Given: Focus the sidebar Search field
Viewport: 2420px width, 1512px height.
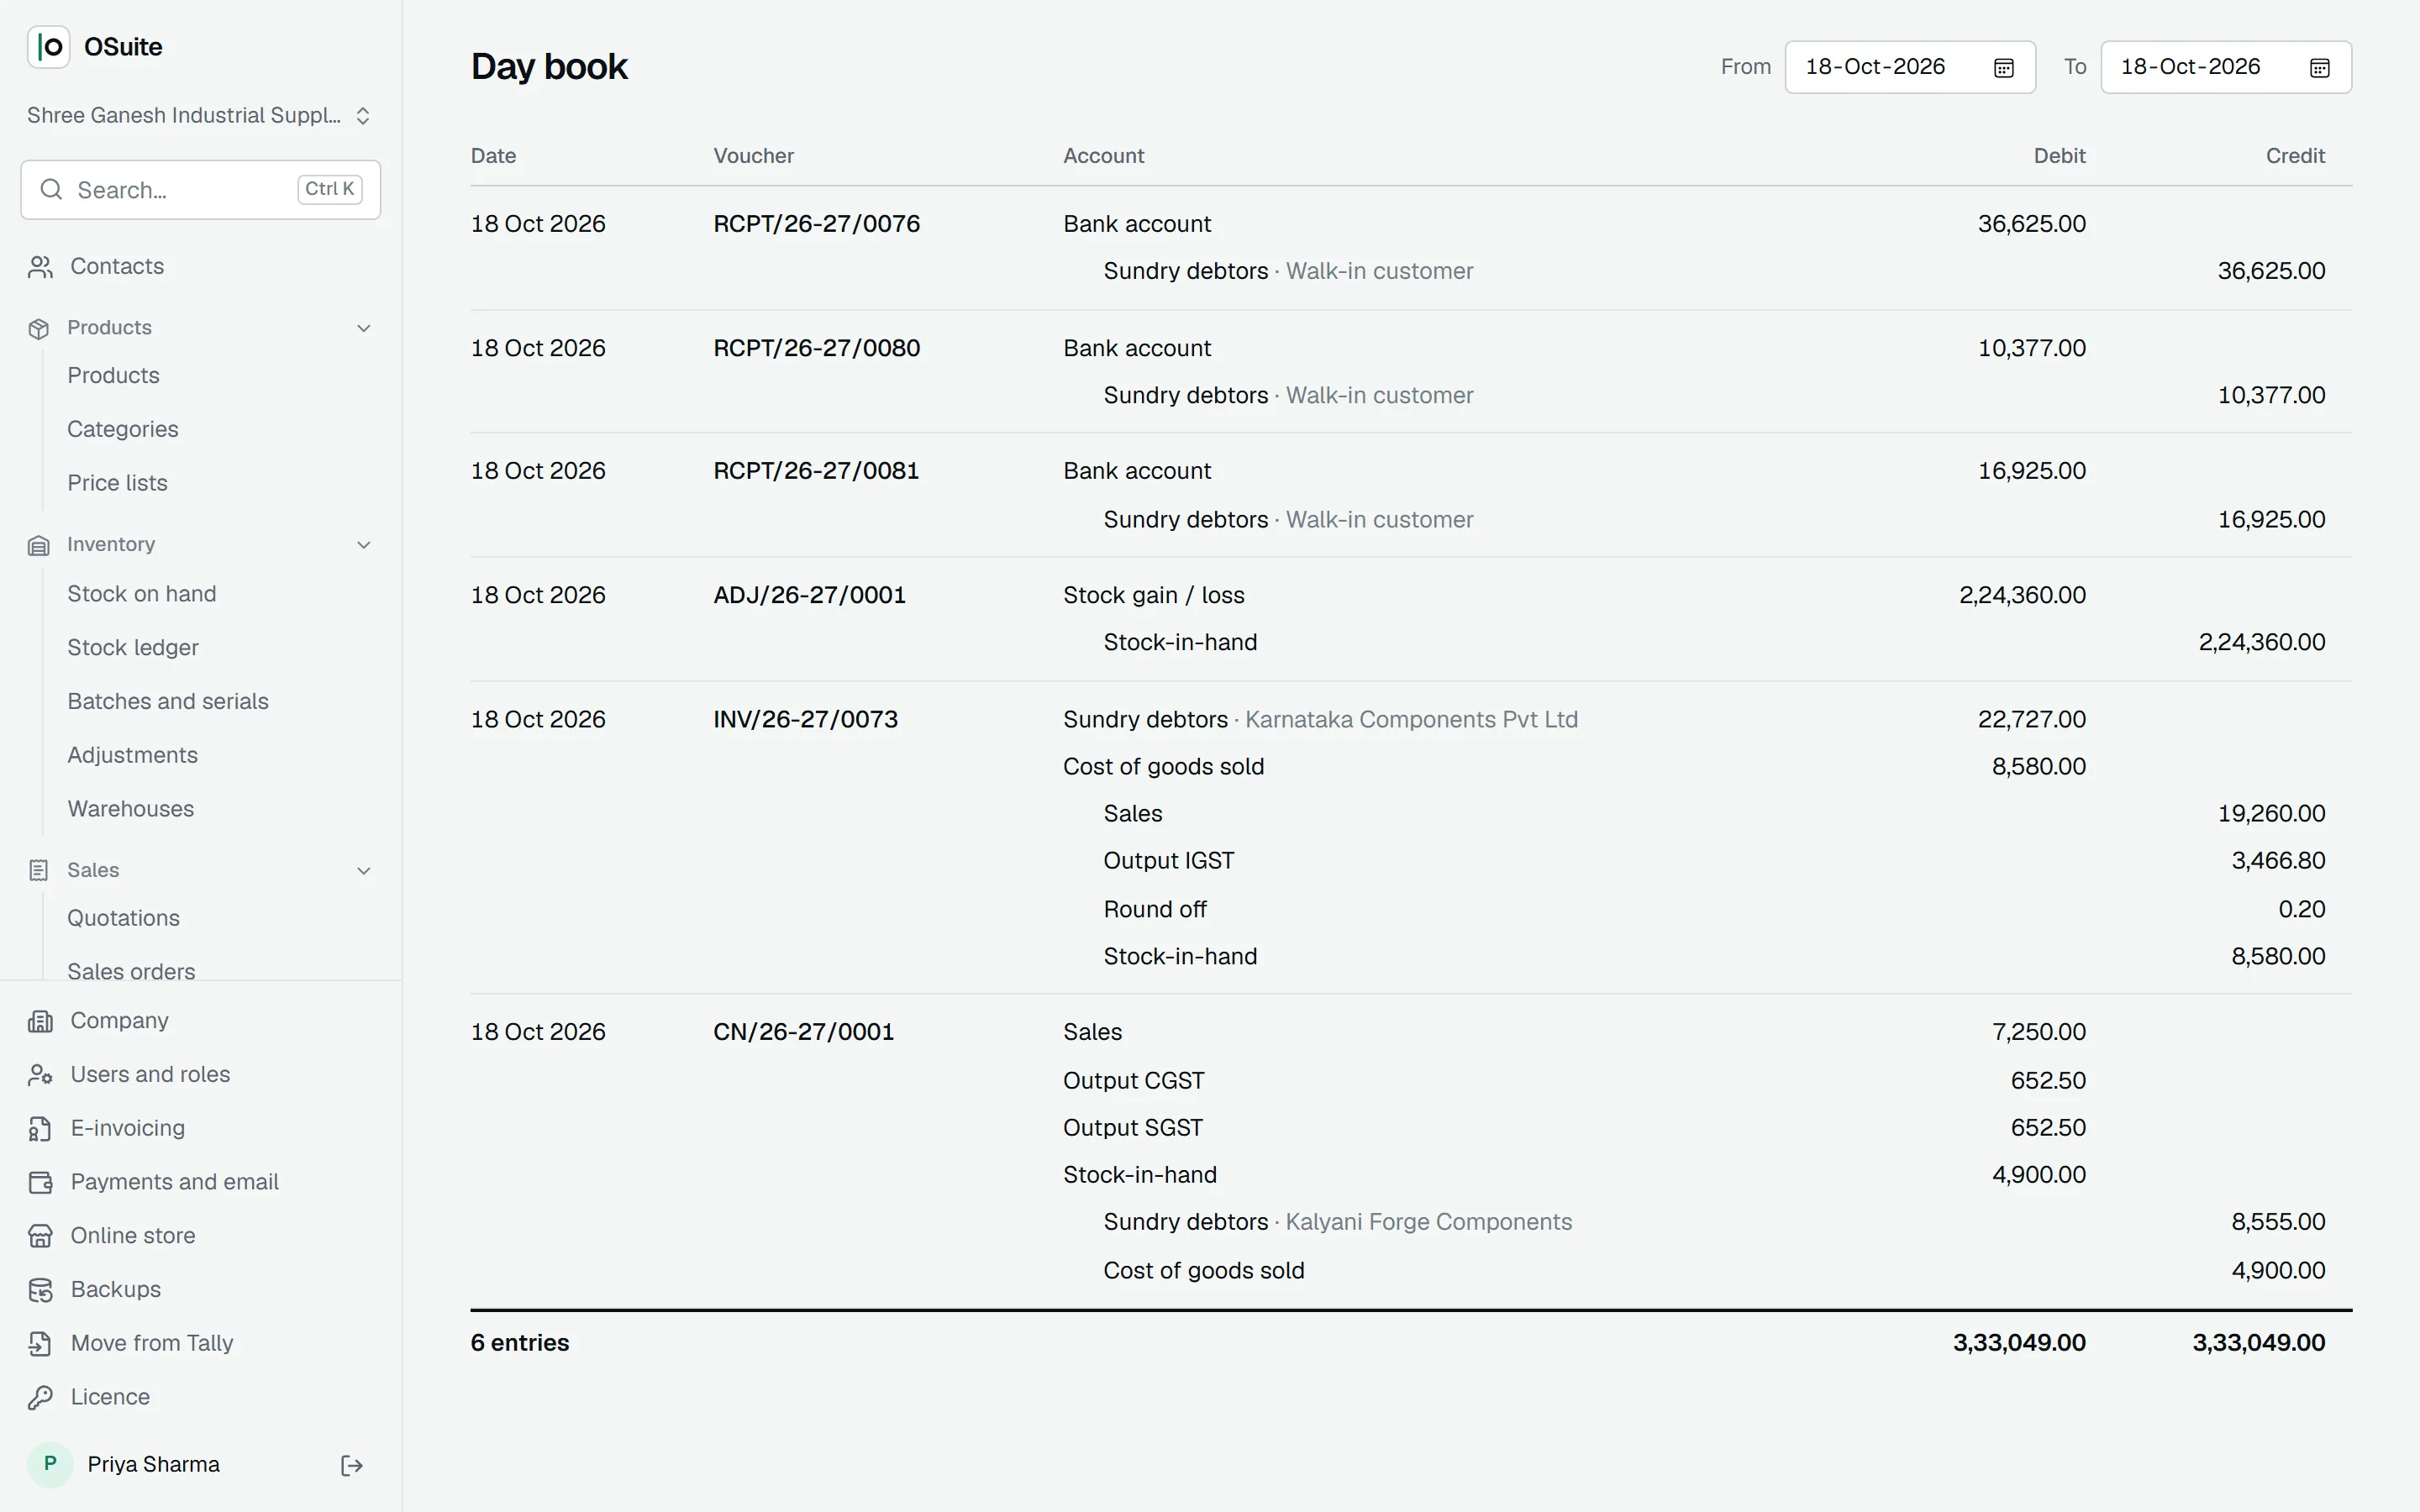Looking at the screenshot, I should (200, 190).
